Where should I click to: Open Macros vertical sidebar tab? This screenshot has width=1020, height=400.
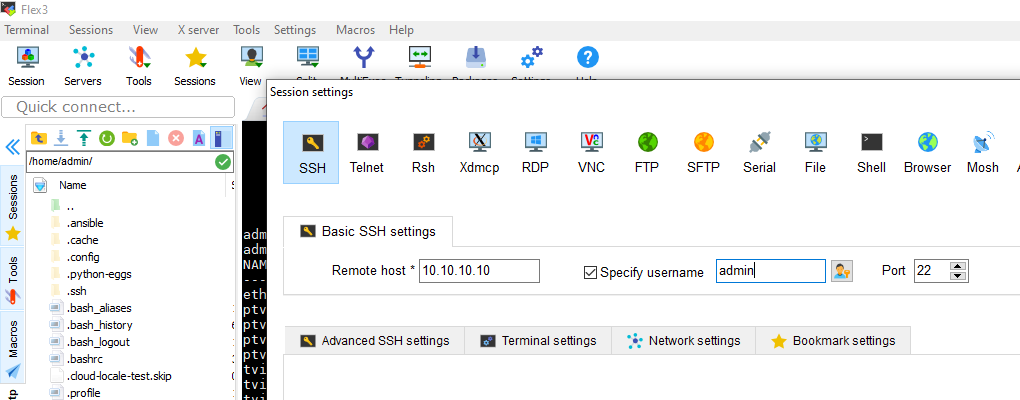tap(12, 349)
